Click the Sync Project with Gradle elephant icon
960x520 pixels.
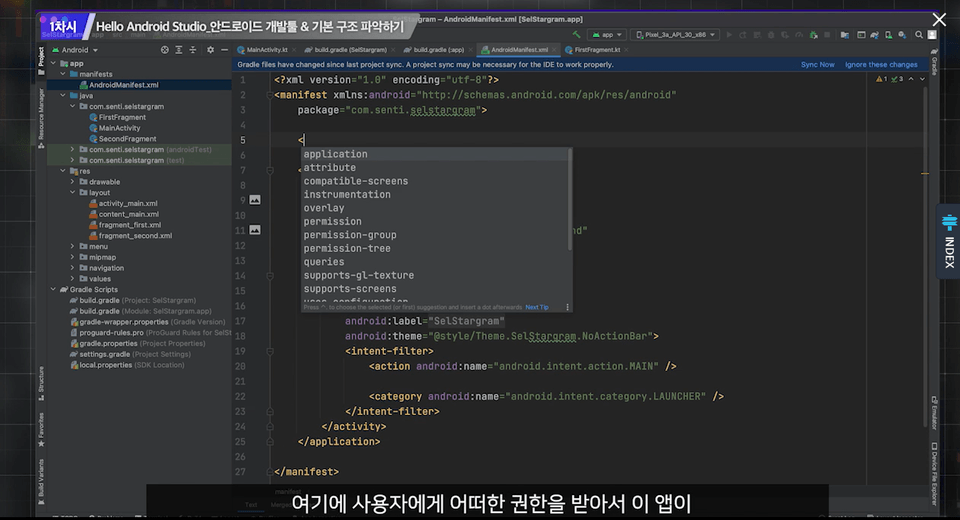click(x=874, y=35)
